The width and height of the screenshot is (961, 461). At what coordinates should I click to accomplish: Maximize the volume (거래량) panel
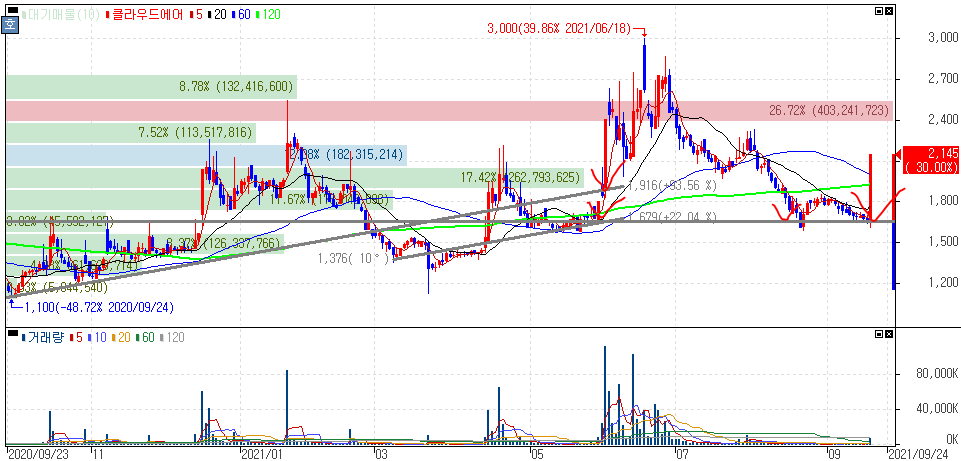tap(879, 333)
